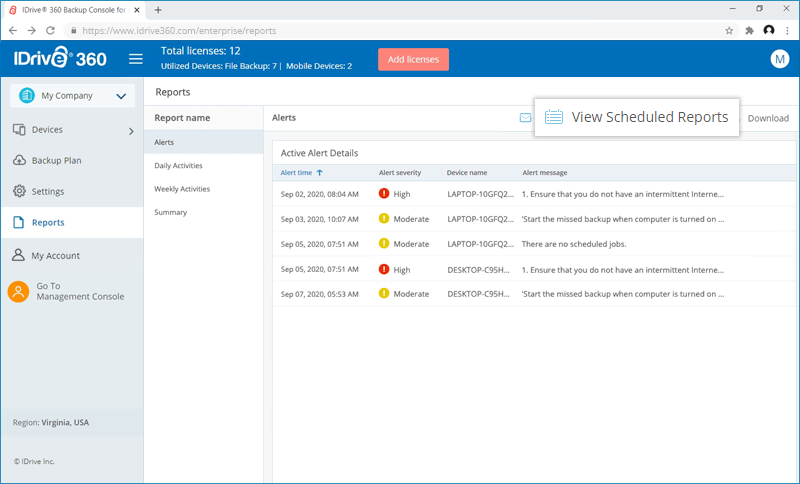Select 'Sep 03, 2020, 10:07 AM' cell
The image size is (800, 484).
(x=319, y=219)
